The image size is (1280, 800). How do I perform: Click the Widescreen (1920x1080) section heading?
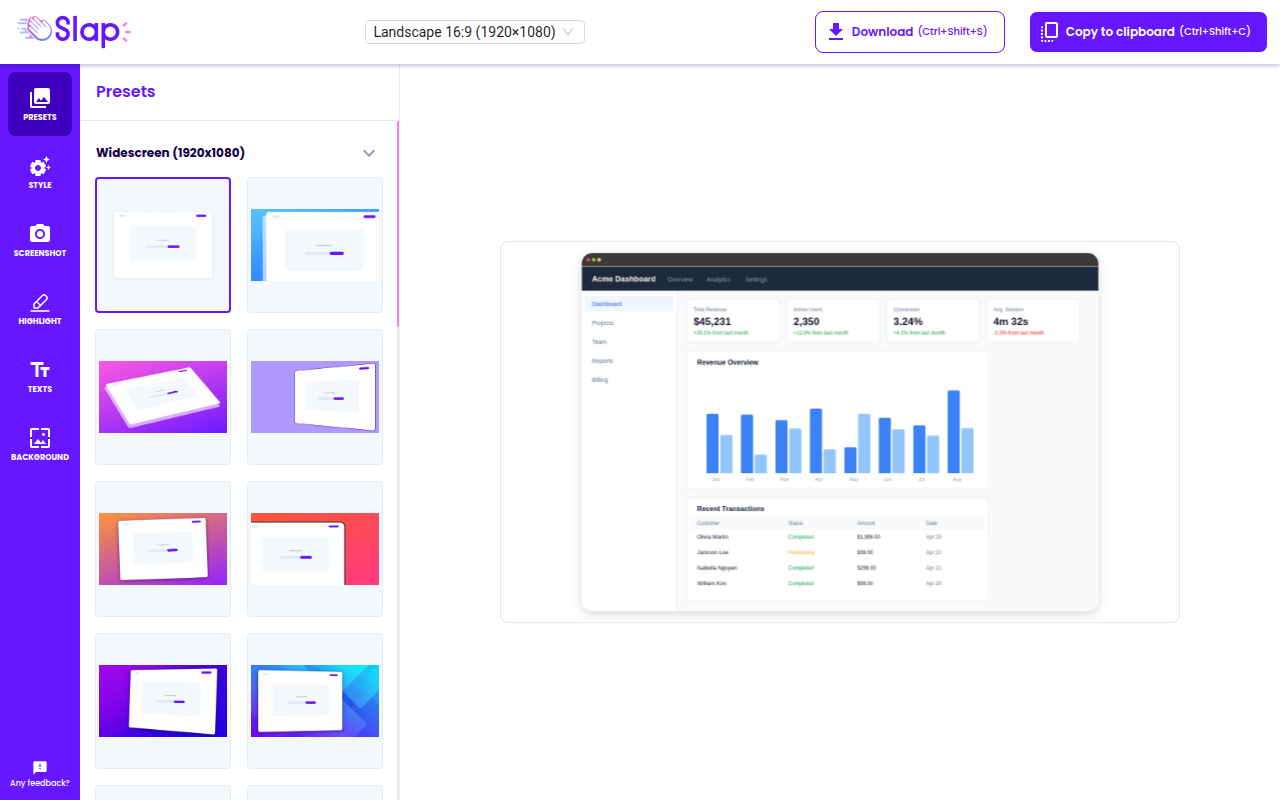click(x=170, y=153)
